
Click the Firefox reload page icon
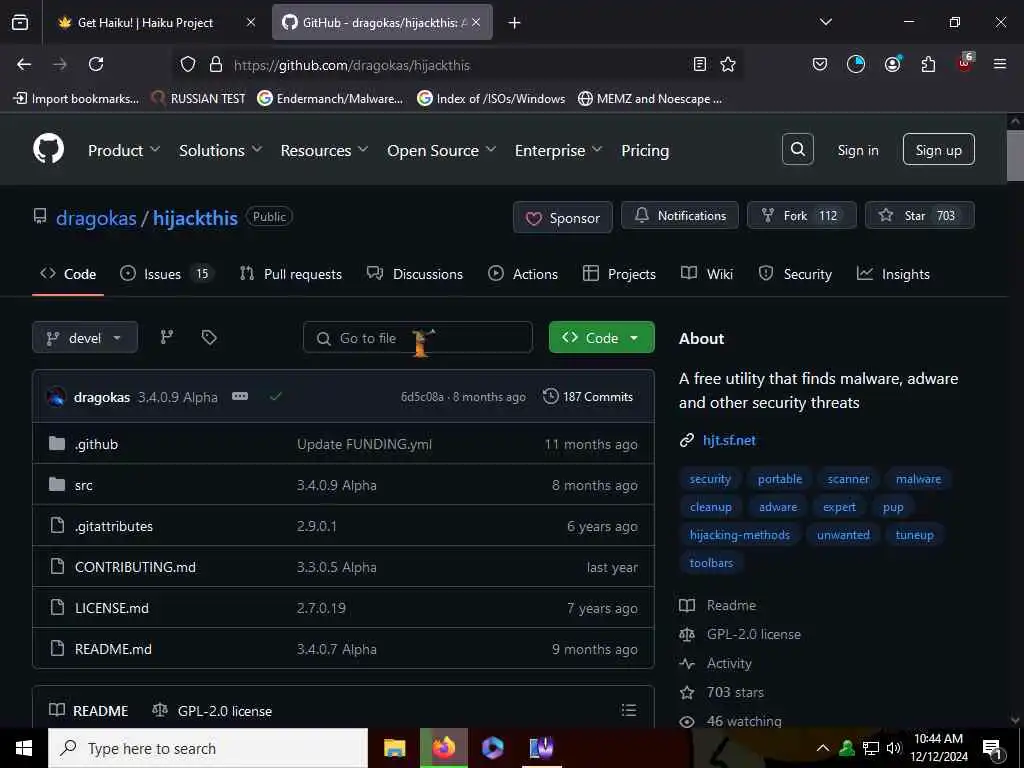tap(96, 64)
